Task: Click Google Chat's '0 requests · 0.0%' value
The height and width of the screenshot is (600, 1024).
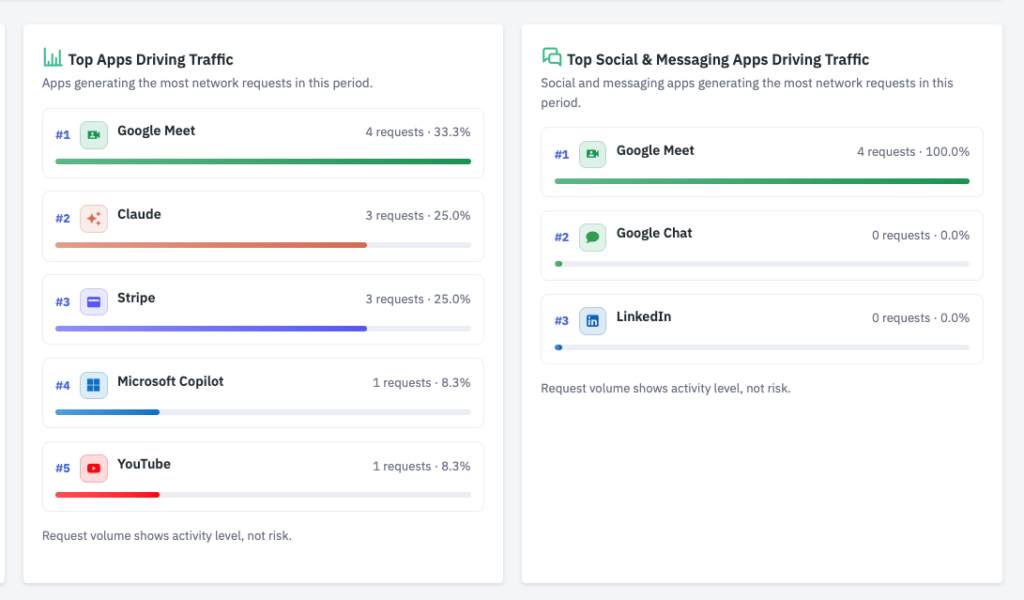Action: (921, 235)
